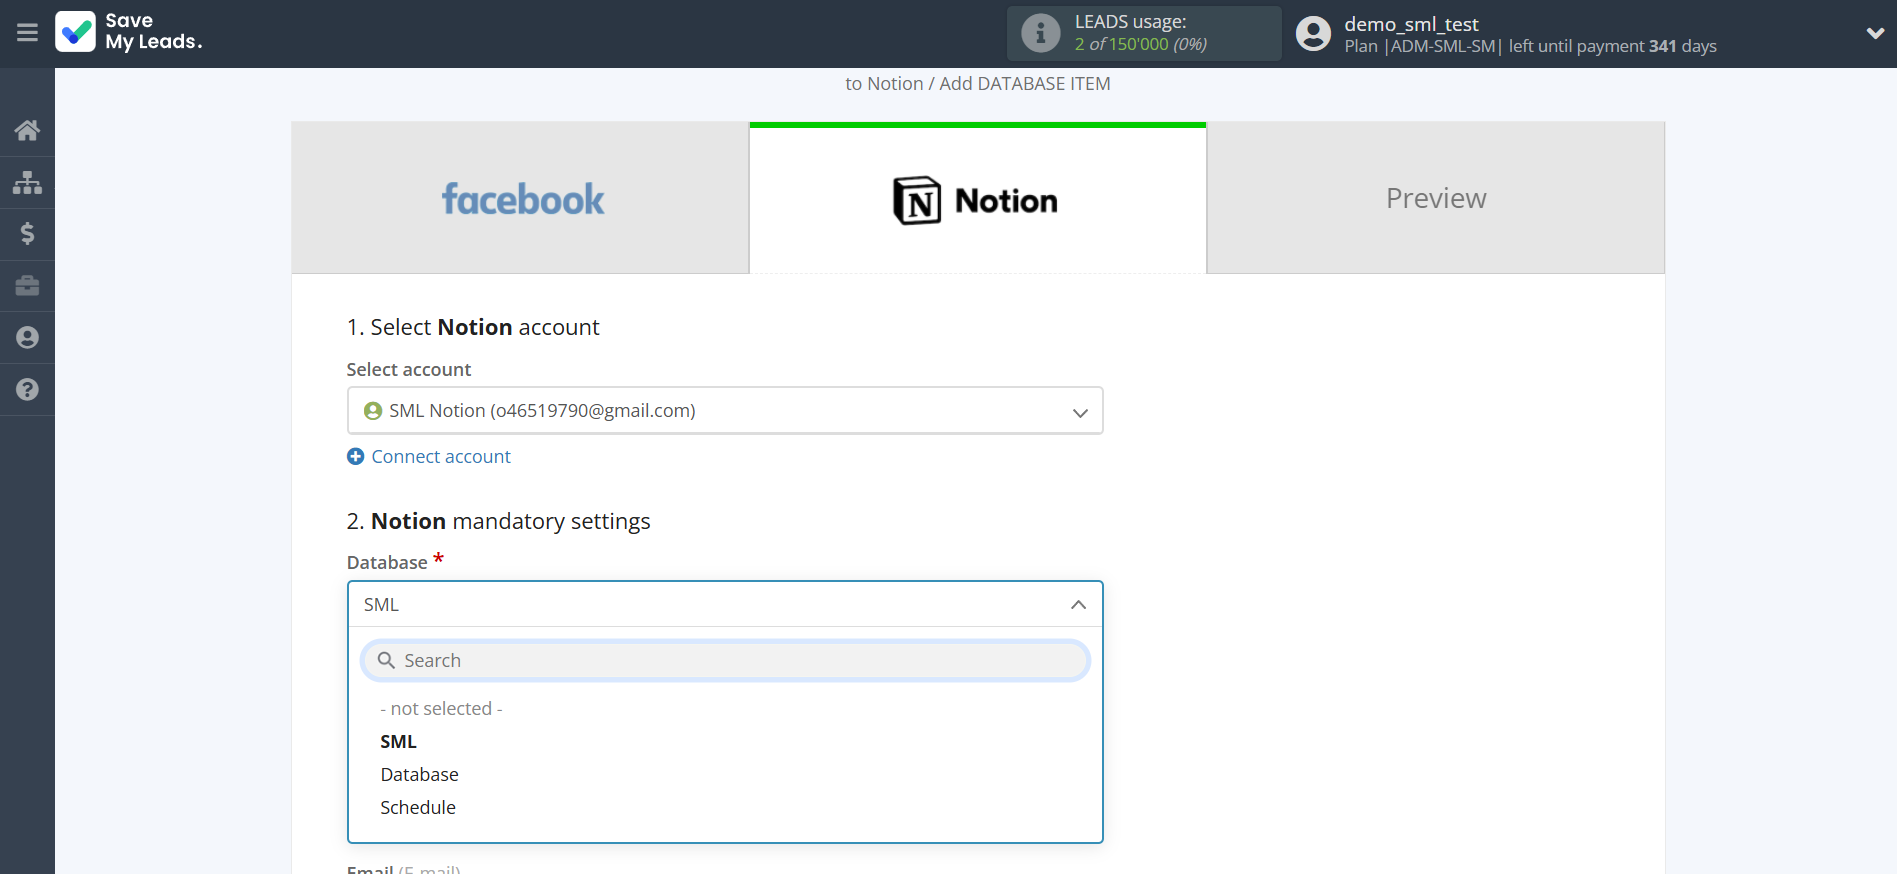Open the hamburger menu
This screenshot has width=1897, height=874.
point(27,33)
